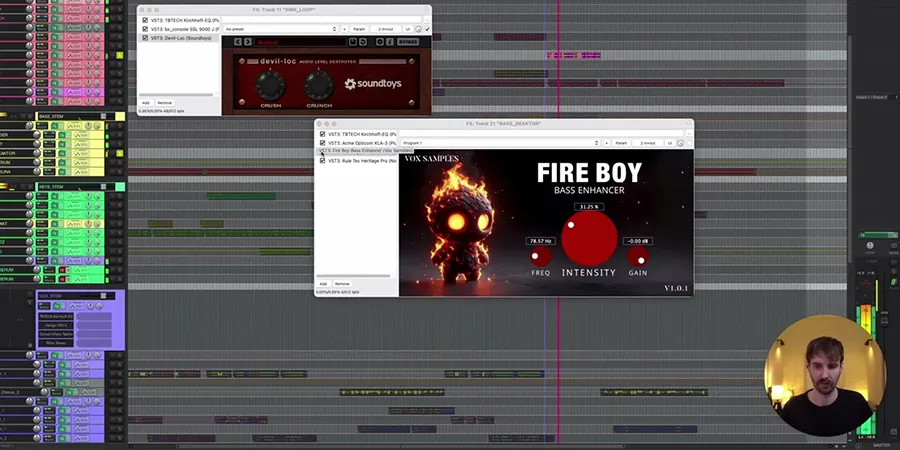The width and height of the screenshot is (900, 450).
Task: Click the 78.57 Hz frequency value field
Action: (541, 241)
